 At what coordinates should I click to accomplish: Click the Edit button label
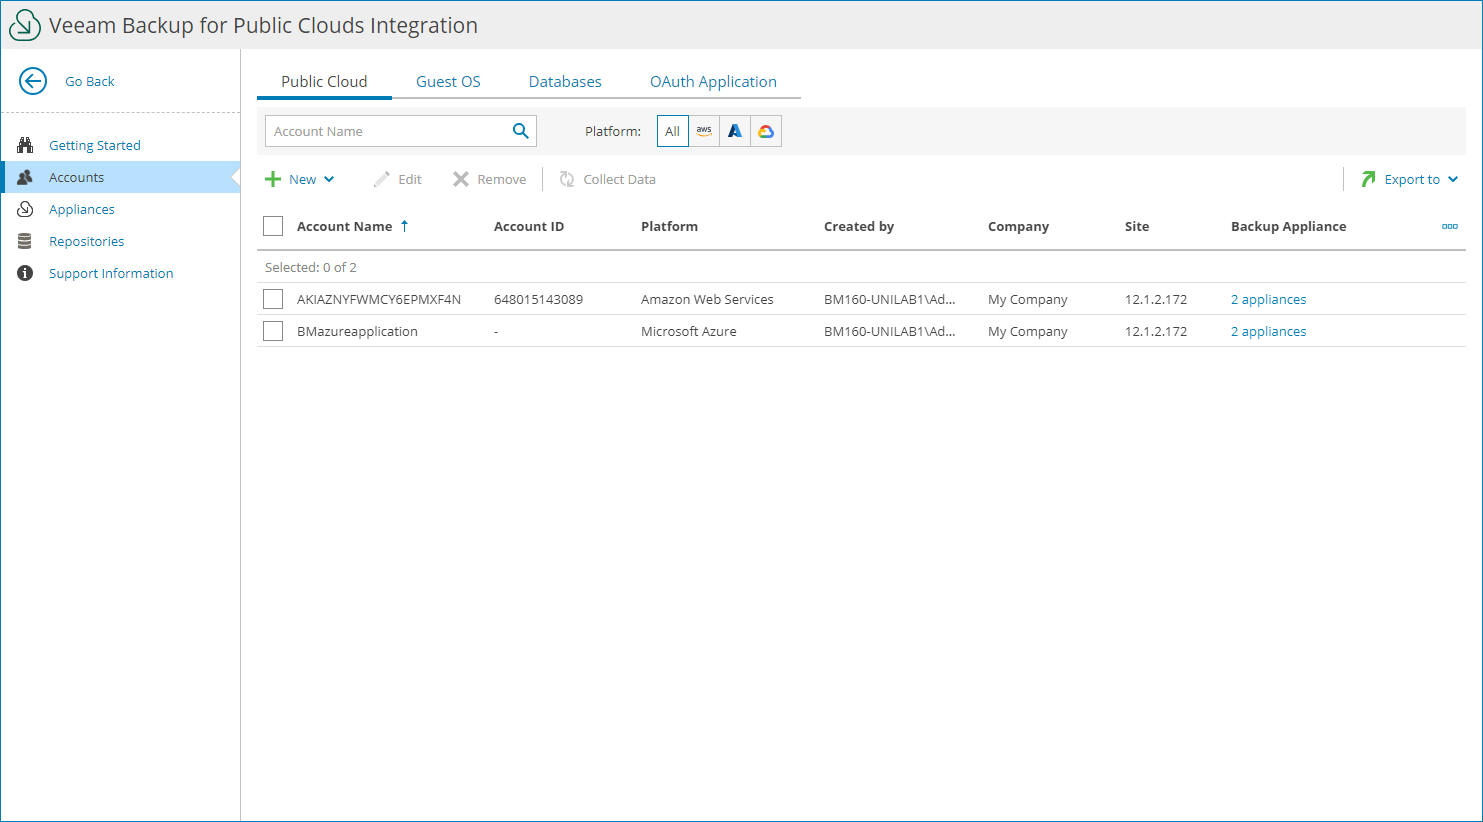(x=410, y=179)
